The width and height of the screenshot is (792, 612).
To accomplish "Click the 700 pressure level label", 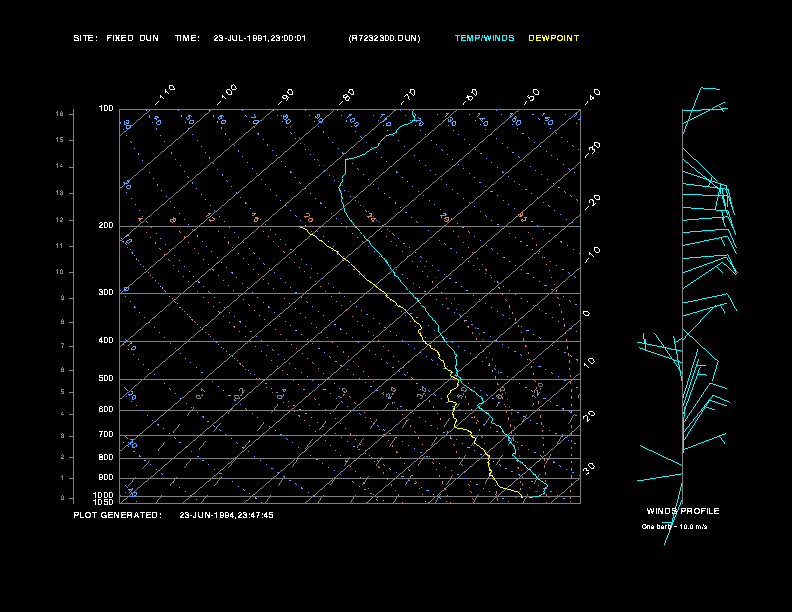I will [x=106, y=434].
